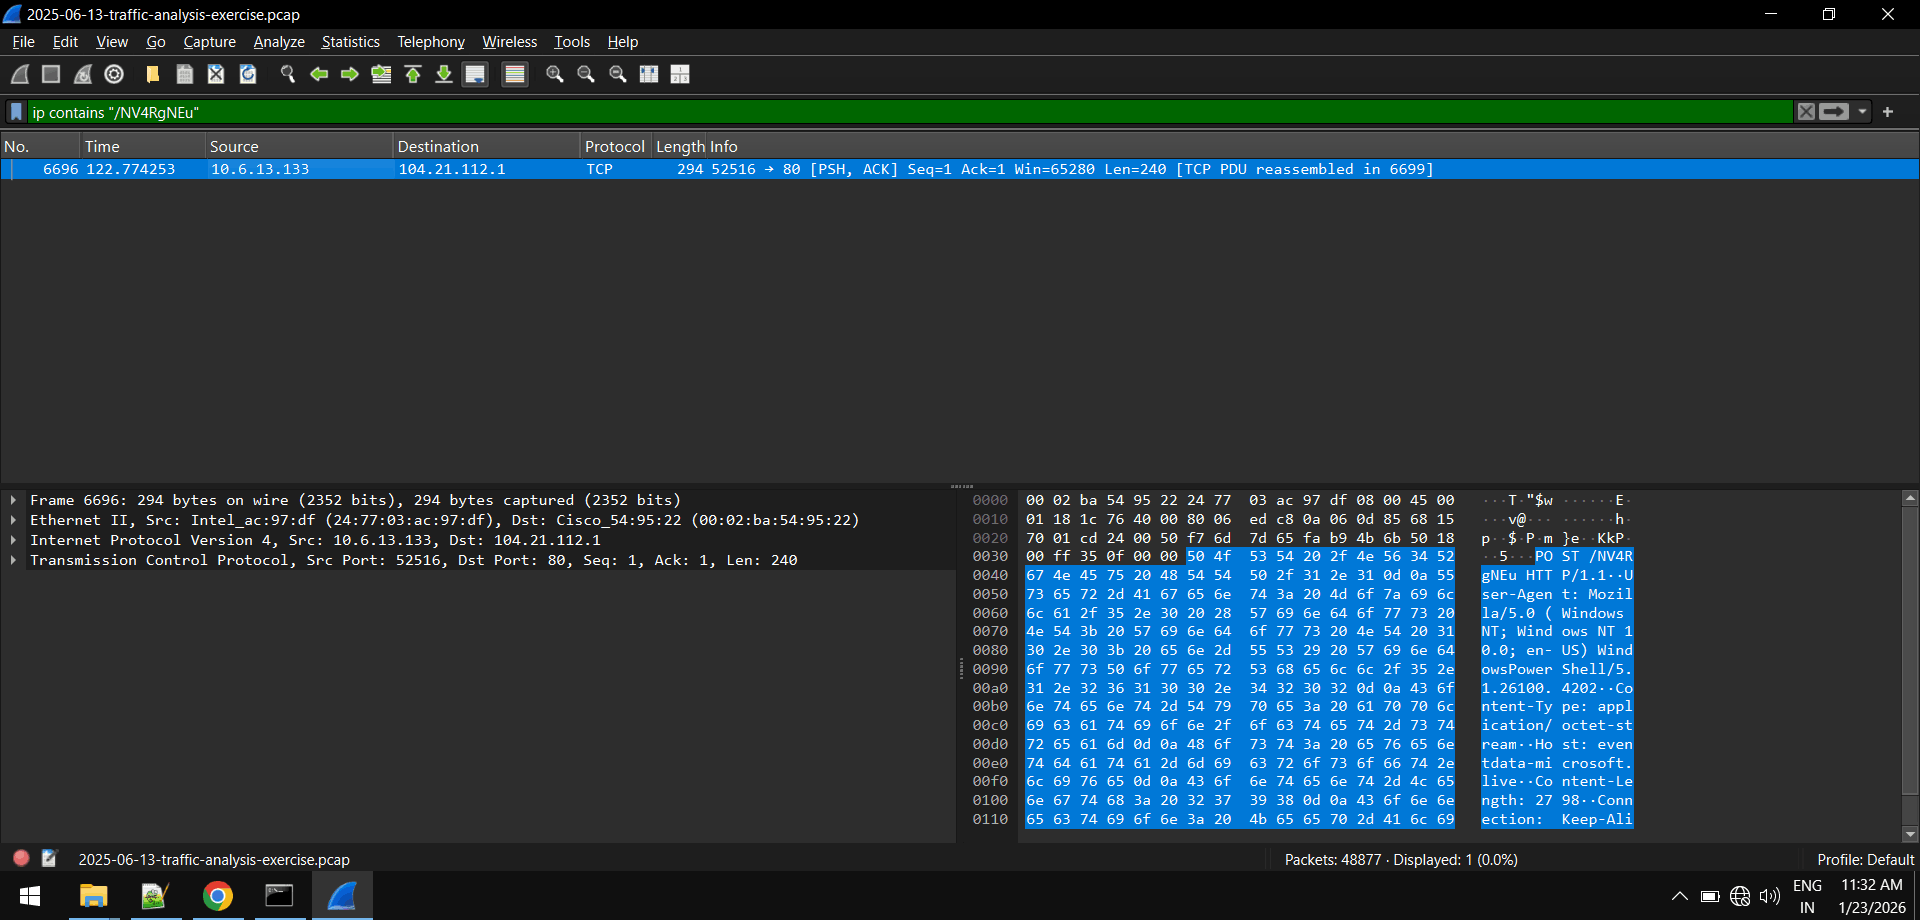Expand the Internet Protocol Version 4 node
Viewport: 1920px width, 920px height.
point(13,540)
